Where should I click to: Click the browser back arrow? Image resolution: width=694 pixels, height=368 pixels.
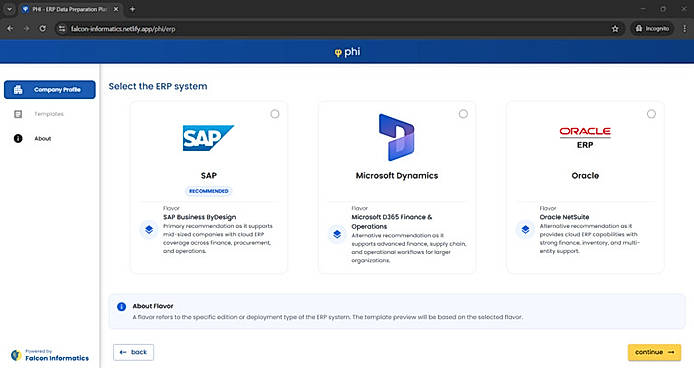pos(10,28)
